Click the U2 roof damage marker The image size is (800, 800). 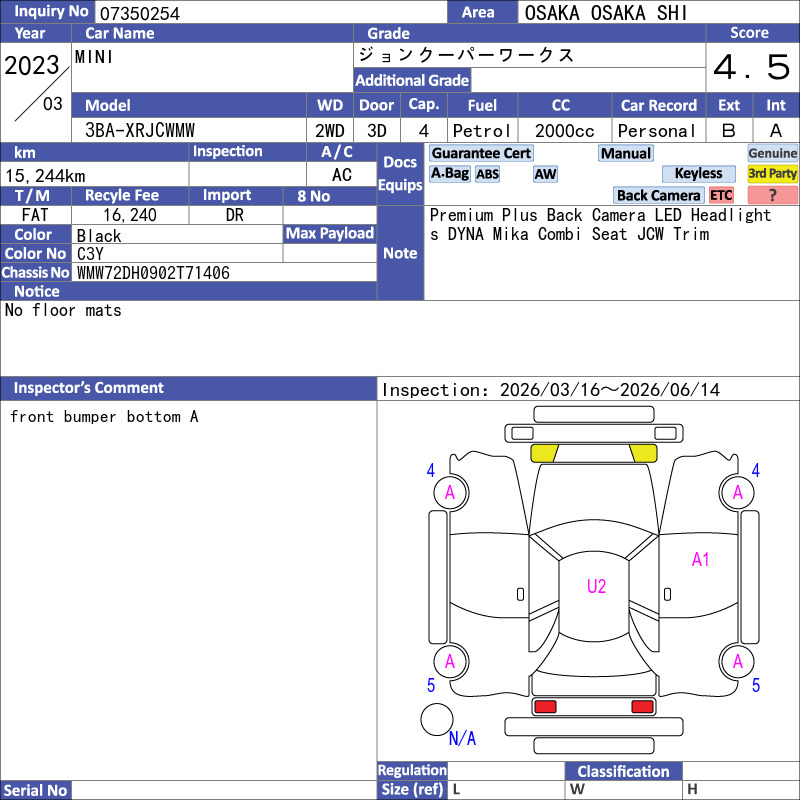pos(596,586)
